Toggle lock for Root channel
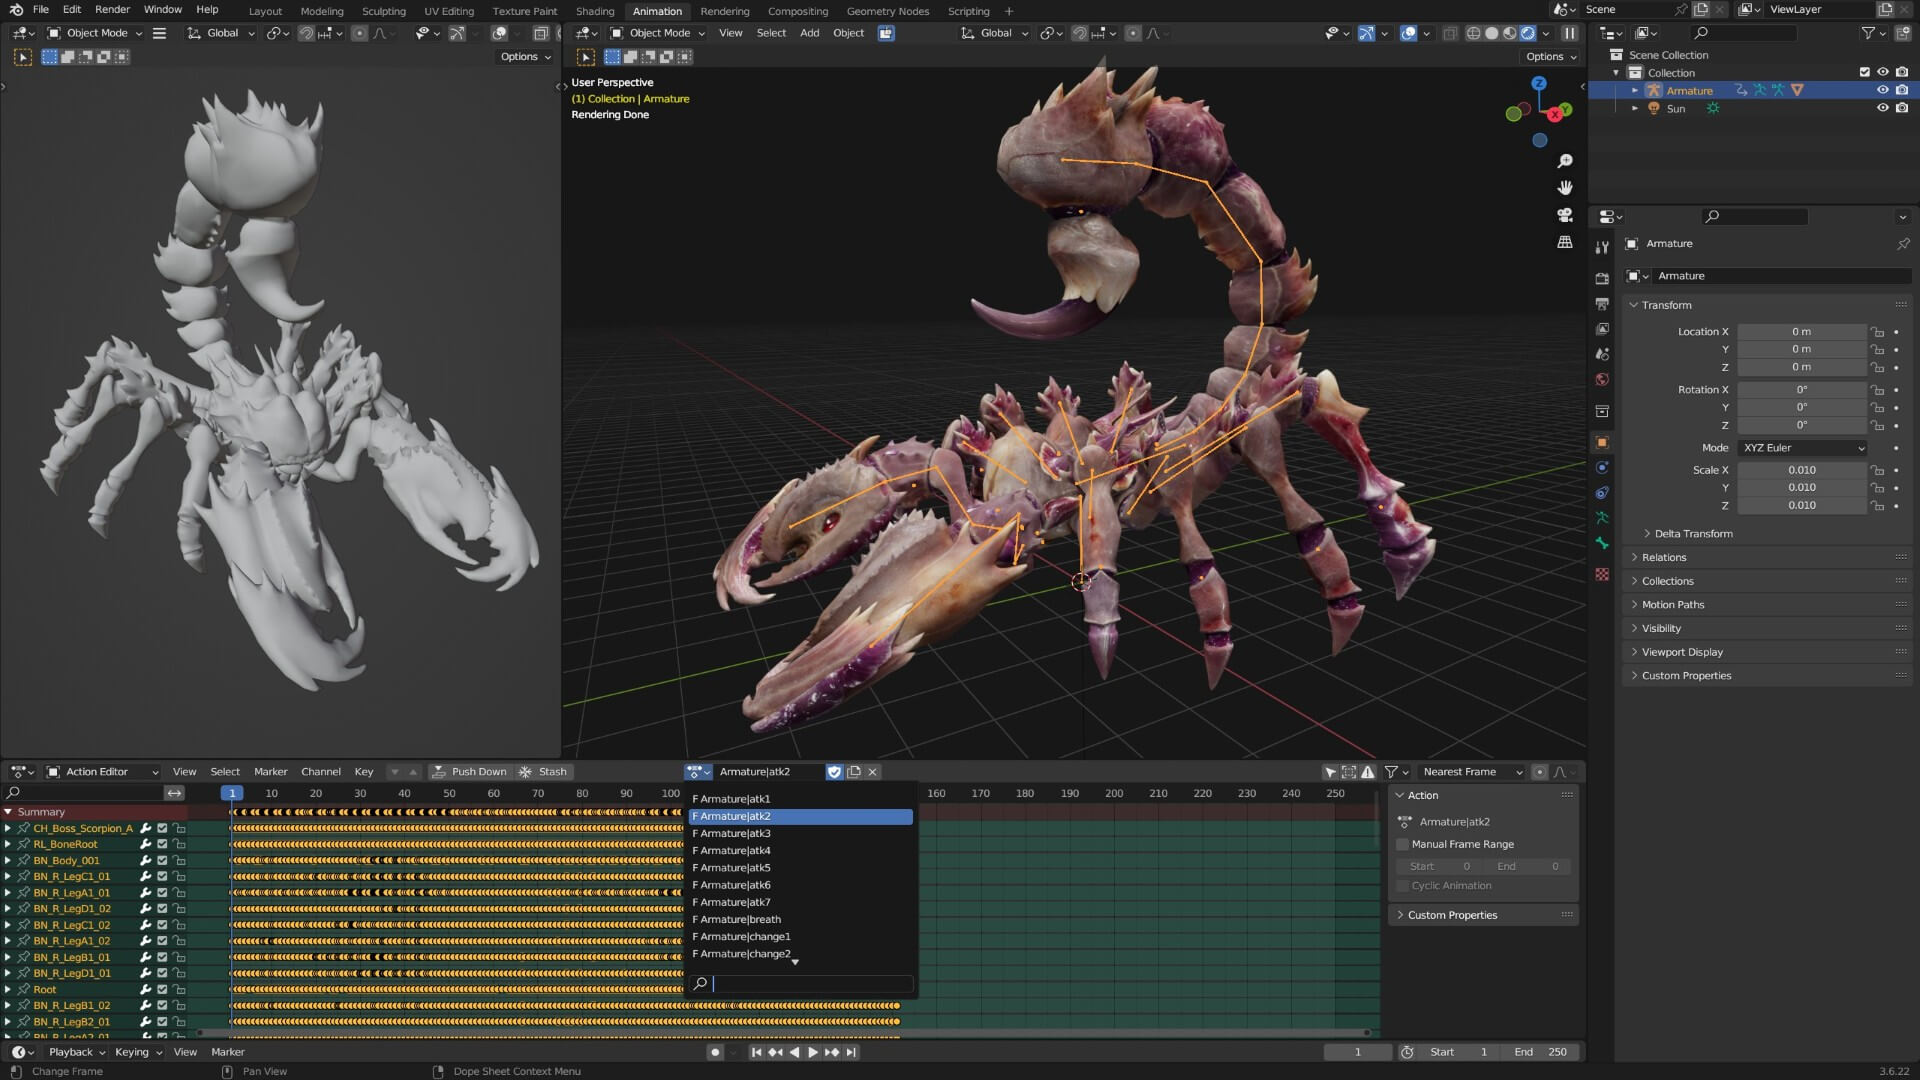This screenshot has width=1920, height=1080. click(179, 990)
